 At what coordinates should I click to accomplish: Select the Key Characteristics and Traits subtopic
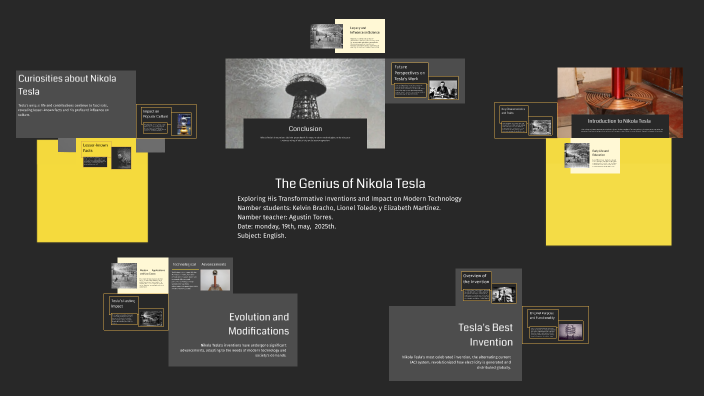point(526,120)
